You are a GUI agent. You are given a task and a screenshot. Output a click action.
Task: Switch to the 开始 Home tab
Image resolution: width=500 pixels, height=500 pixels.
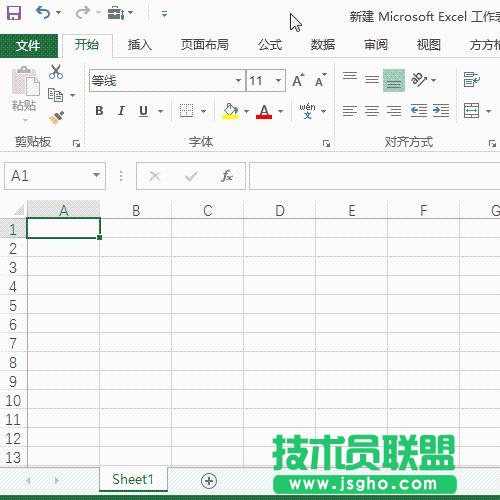87,45
